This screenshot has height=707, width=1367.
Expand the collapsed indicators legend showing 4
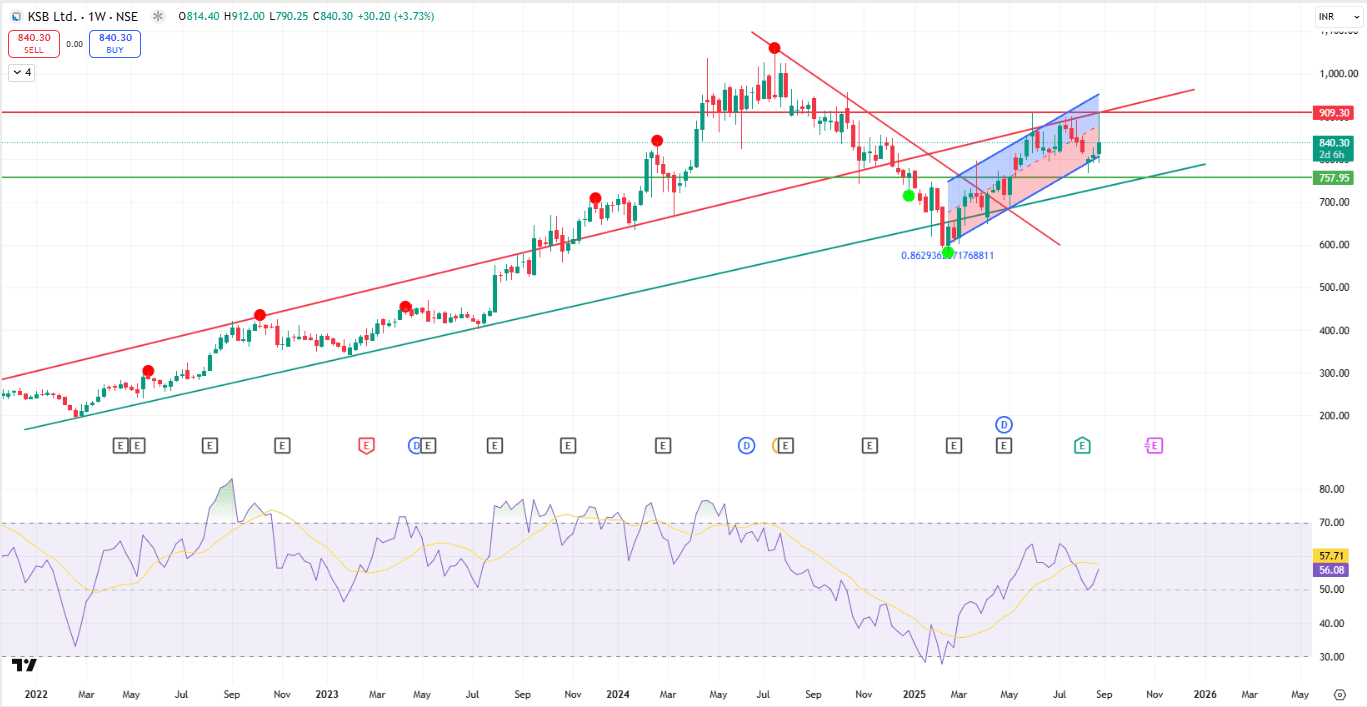(21, 72)
